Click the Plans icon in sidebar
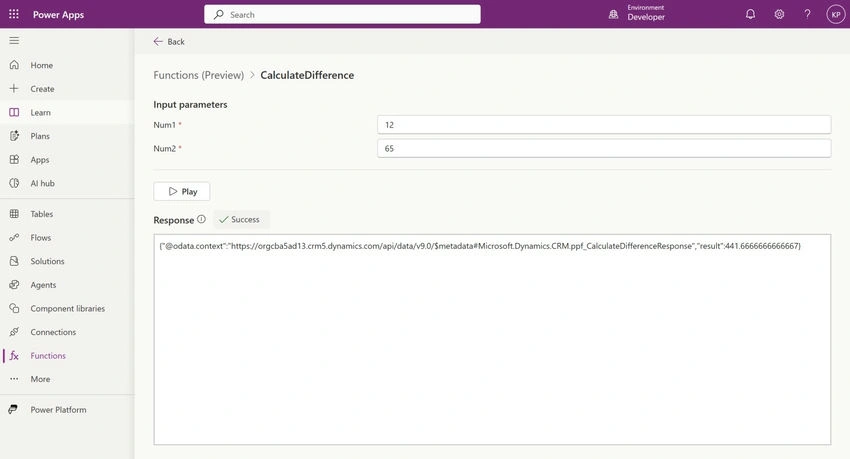This screenshot has height=459, width=850. click(14, 135)
